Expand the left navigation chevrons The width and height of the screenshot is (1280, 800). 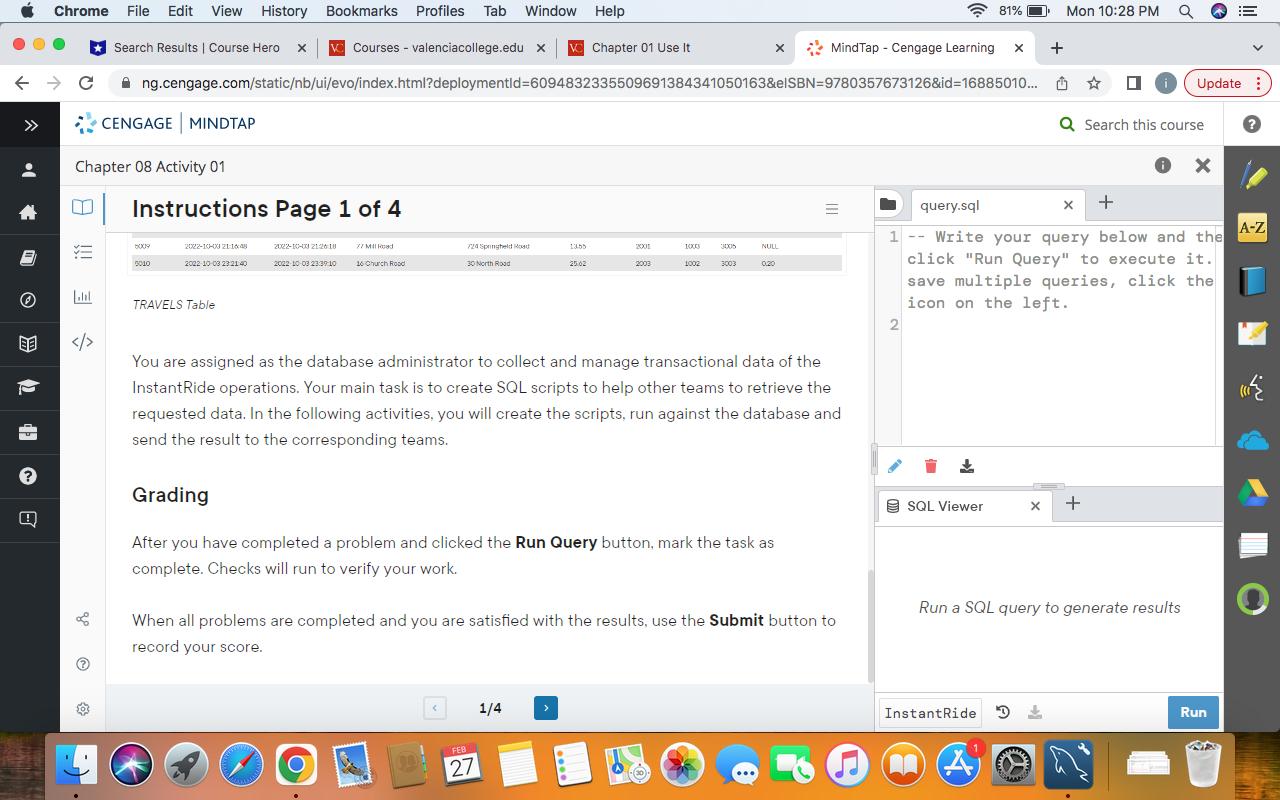pos(30,125)
